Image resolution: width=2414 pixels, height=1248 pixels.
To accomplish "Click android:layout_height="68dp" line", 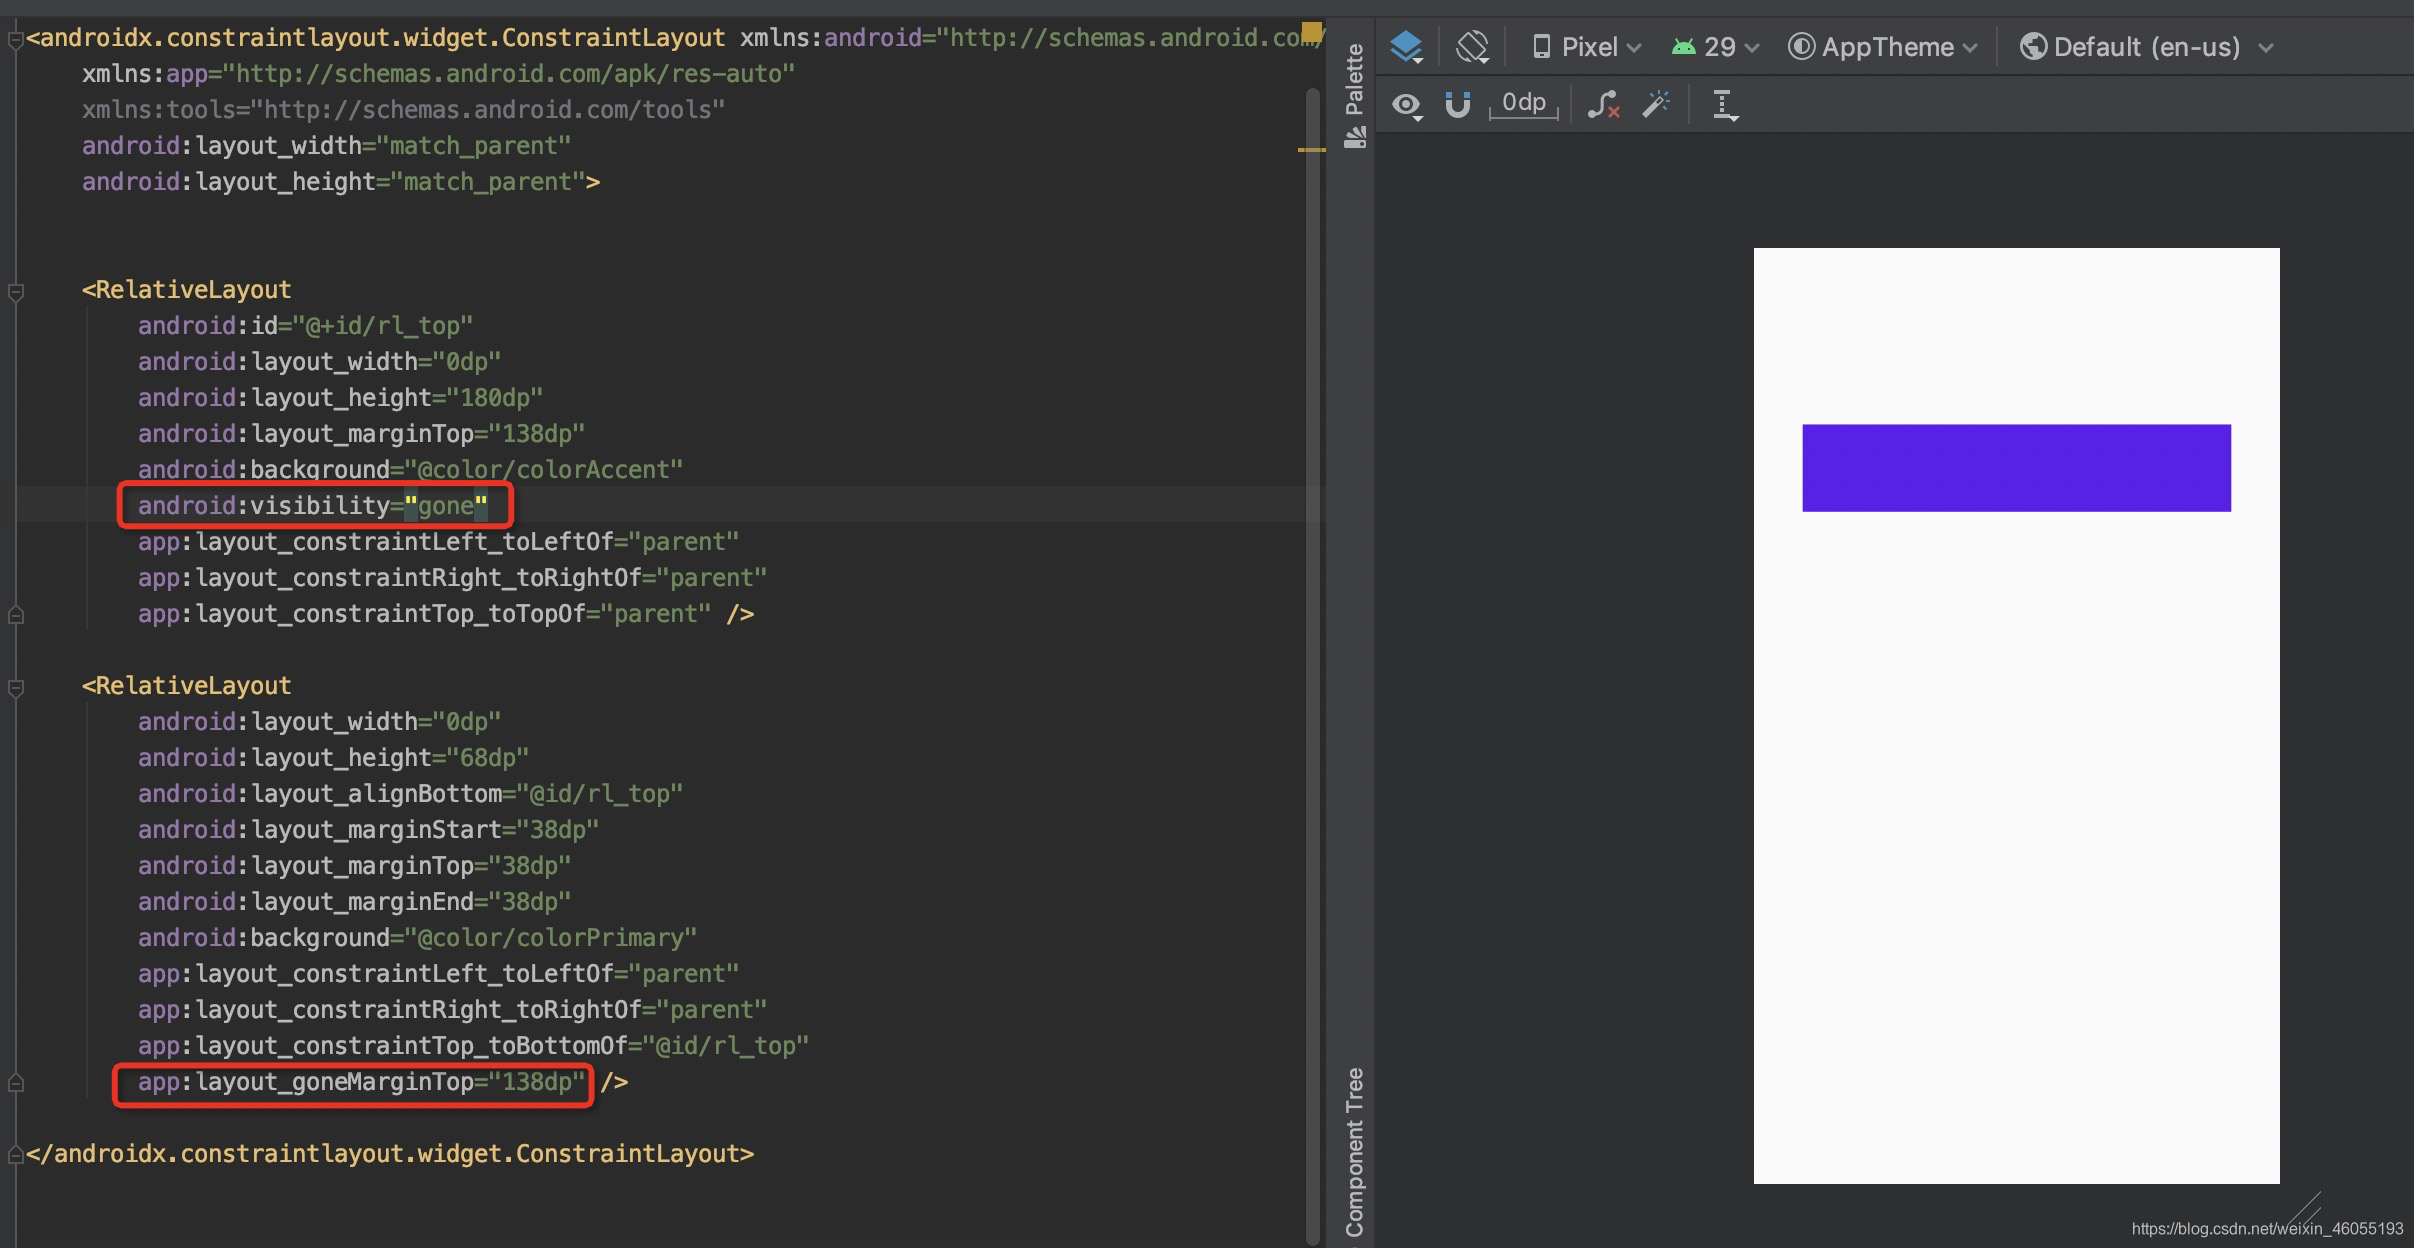I will 333,757.
